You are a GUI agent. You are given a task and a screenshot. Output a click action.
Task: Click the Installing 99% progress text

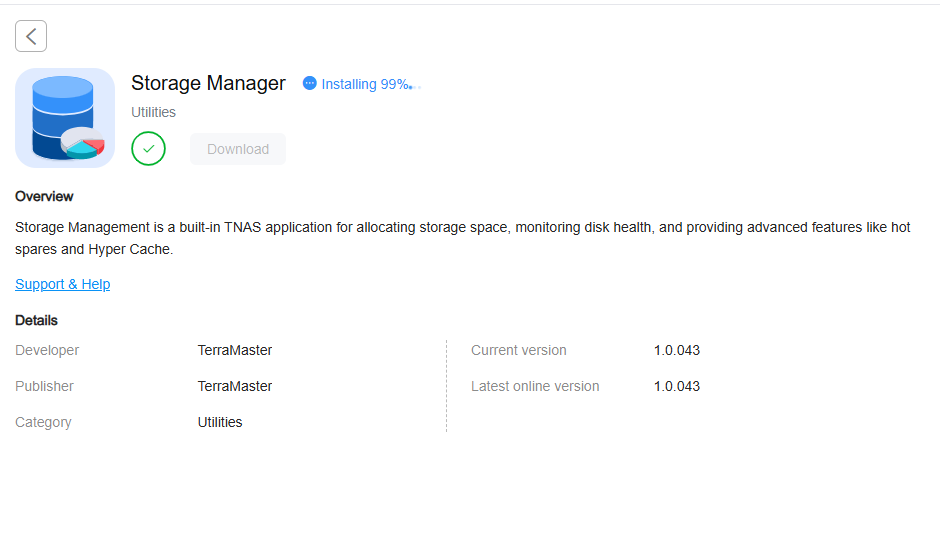click(x=365, y=85)
